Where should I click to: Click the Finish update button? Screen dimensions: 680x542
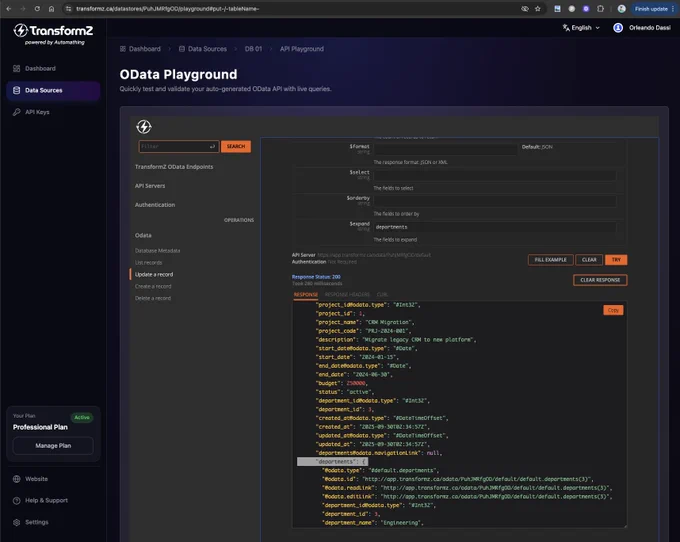click(x=654, y=9)
